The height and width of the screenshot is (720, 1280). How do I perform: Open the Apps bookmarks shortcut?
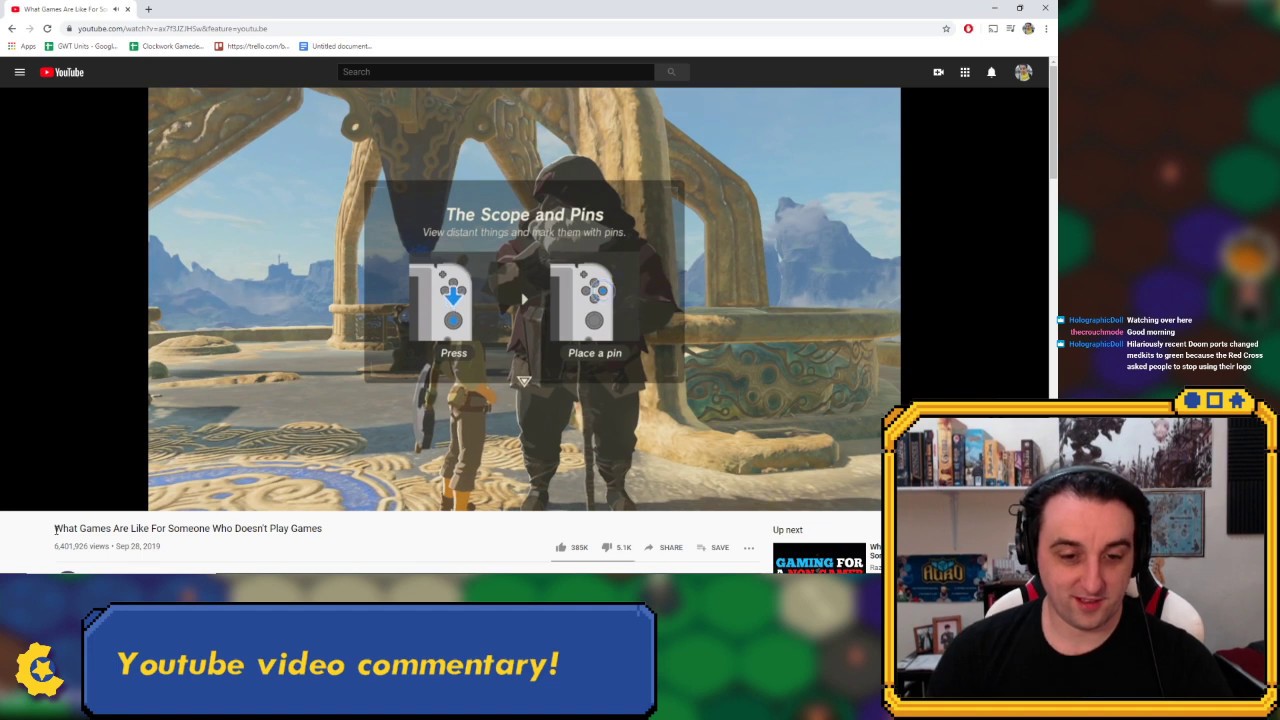(x=22, y=46)
